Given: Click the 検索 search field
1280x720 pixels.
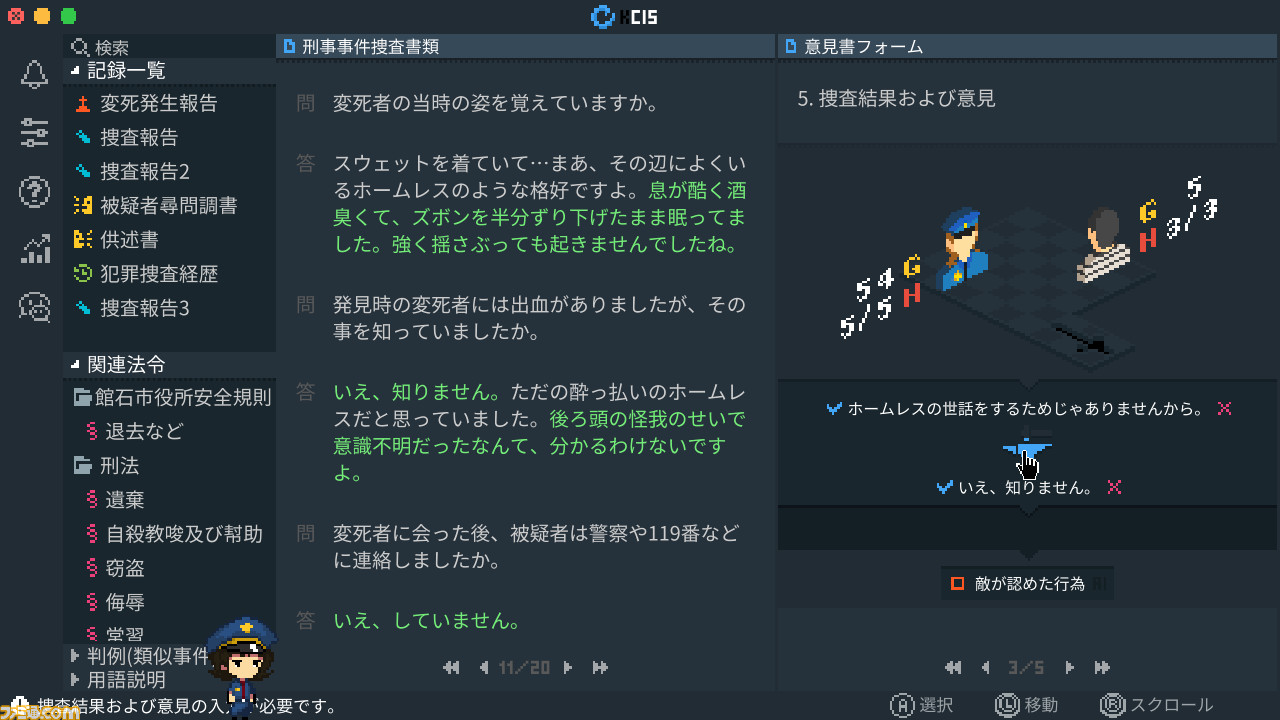Looking at the screenshot, I should tap(170, 47).
